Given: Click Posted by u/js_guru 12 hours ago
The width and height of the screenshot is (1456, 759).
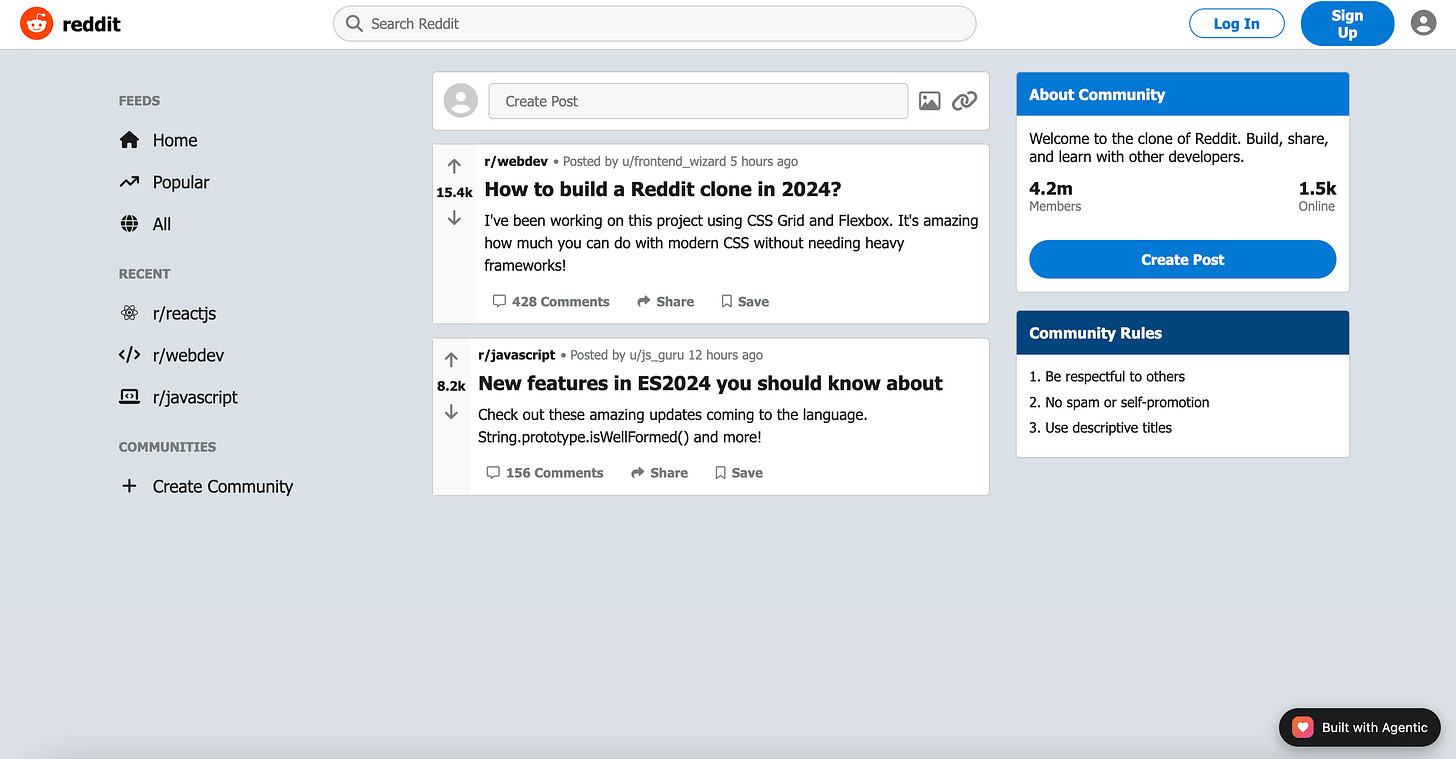Looking at the screenshot, I should [666, 355].
